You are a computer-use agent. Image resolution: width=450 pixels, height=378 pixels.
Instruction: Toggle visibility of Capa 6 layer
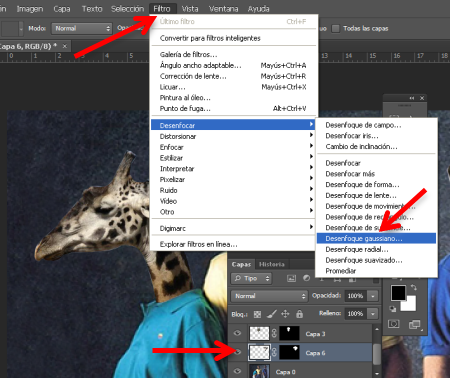click(x=237, y=352)
